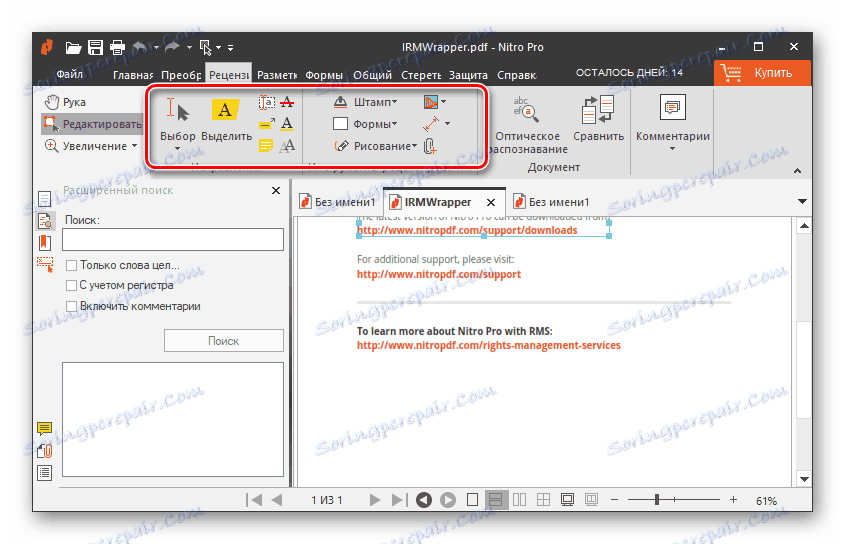This screenshot has height=544, width=845.
Task: Select the strikethrough text markup icon
Action: tap(287, 102)
